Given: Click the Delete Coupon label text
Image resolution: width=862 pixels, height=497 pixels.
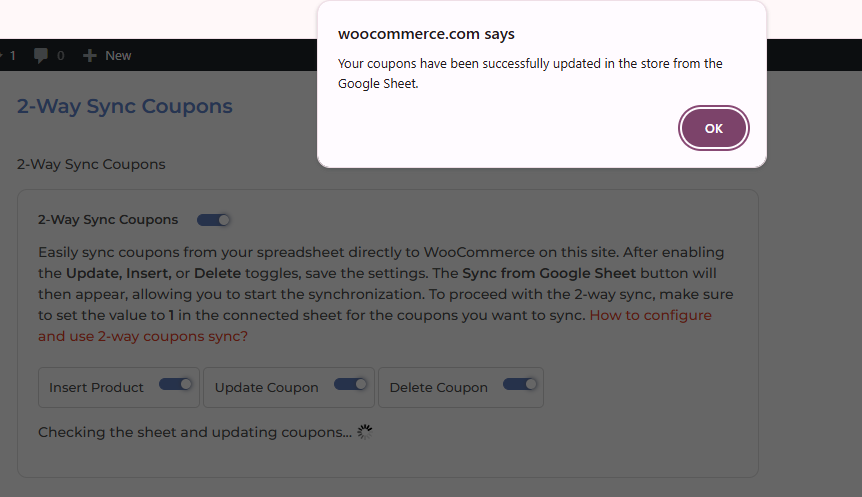Looking at the screenshot, I should click(x=438, y=387).
